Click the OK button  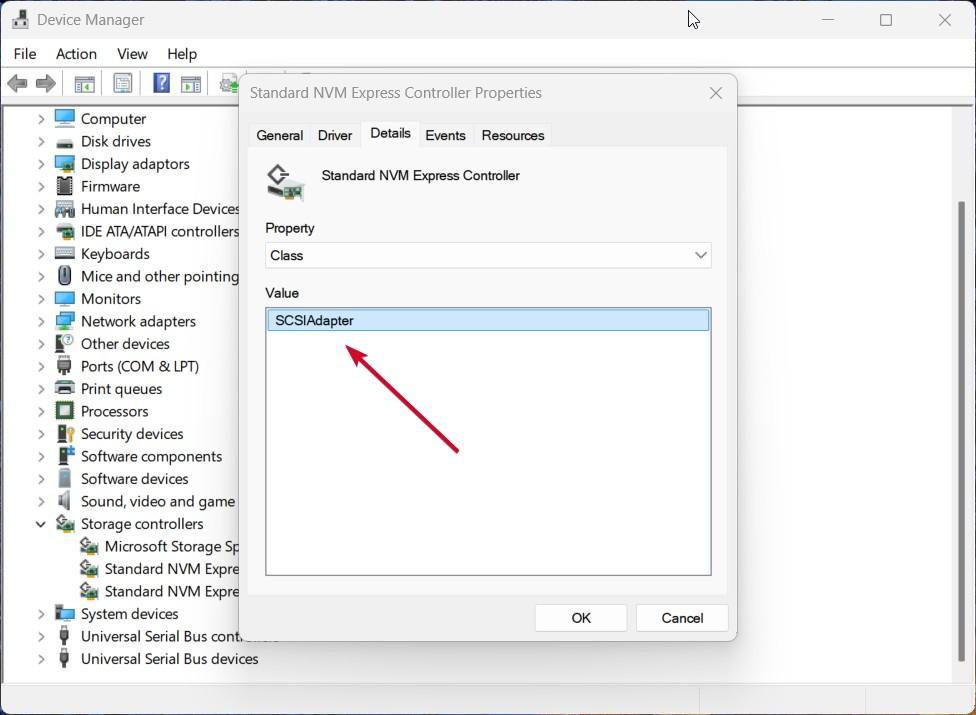(581, 618)
